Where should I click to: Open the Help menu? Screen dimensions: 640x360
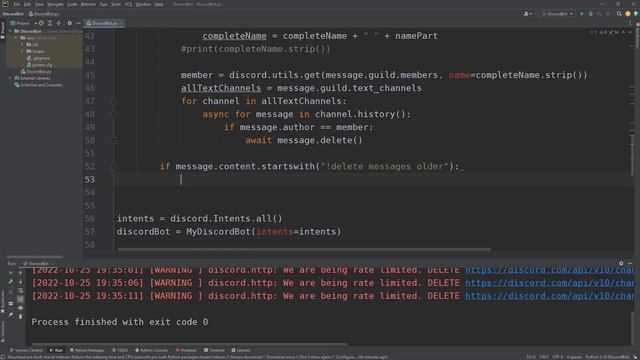(x=159, y=4)
